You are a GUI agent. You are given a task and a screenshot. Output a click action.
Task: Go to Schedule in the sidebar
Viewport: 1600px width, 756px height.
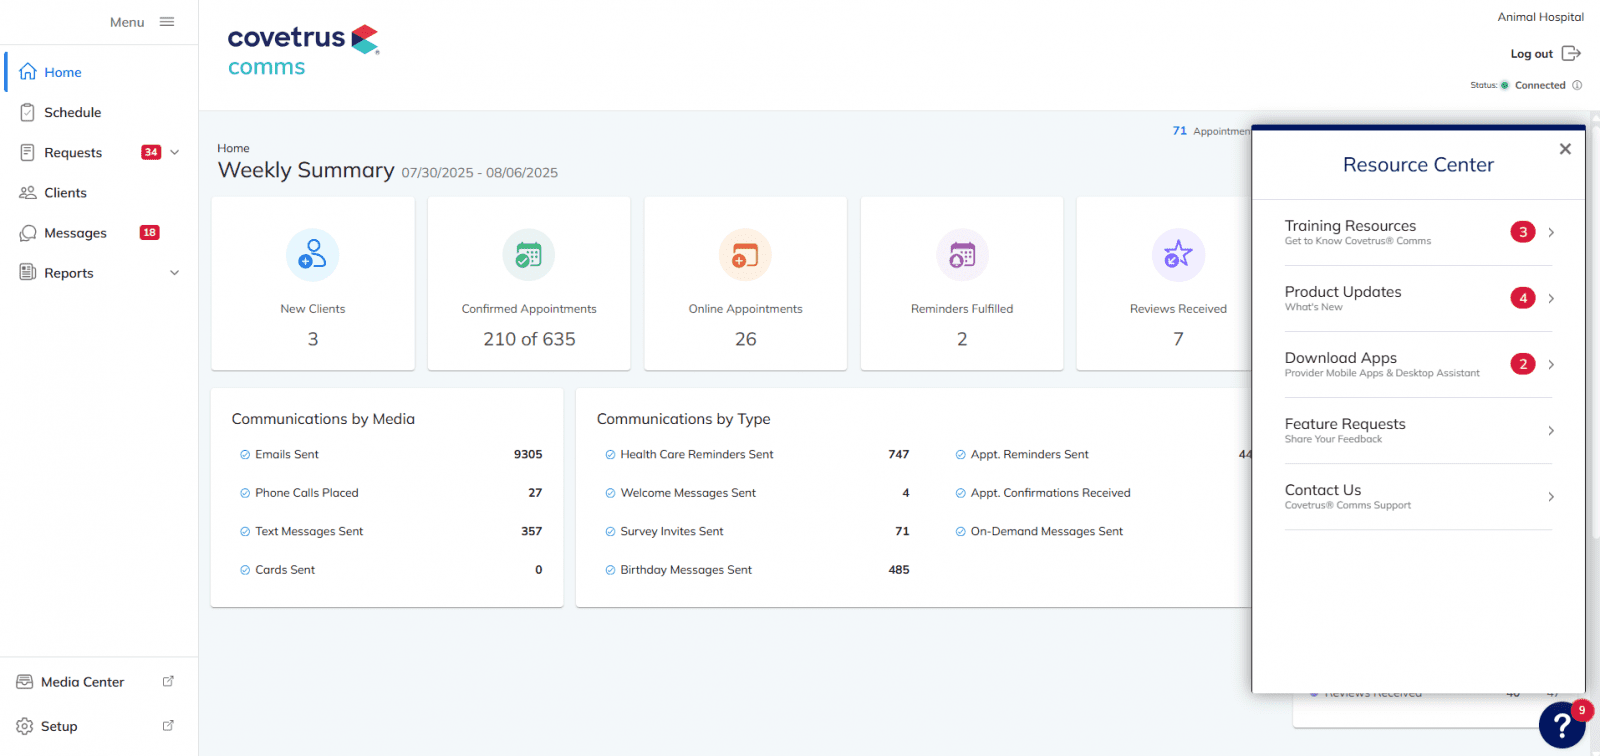coord(72,113)
